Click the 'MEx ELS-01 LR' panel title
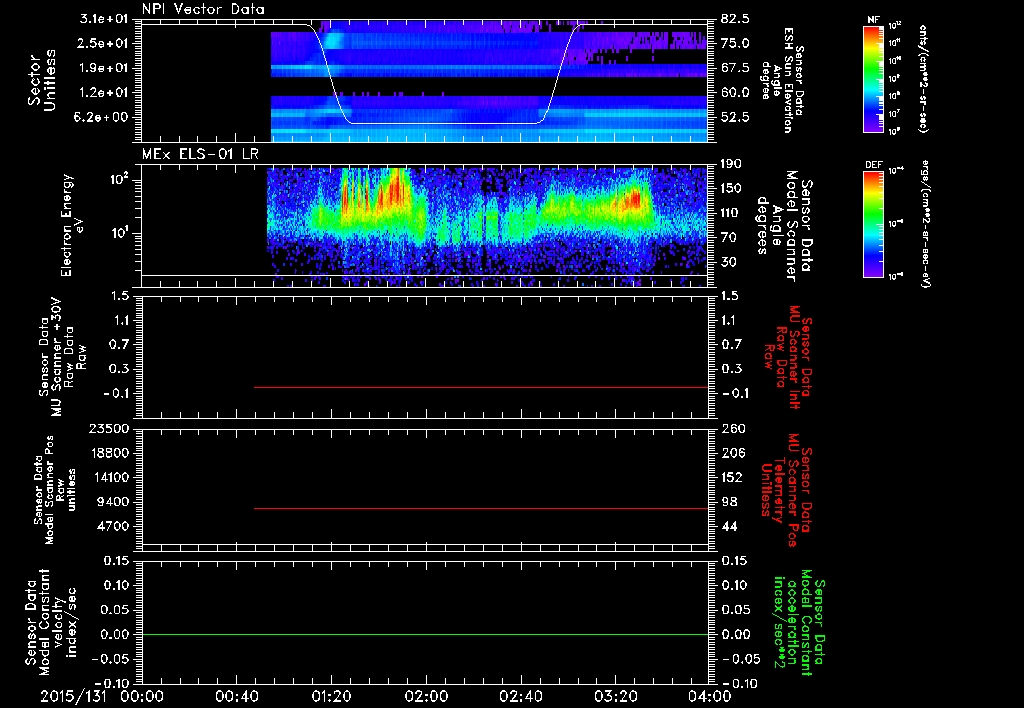 tap(200, 154)
